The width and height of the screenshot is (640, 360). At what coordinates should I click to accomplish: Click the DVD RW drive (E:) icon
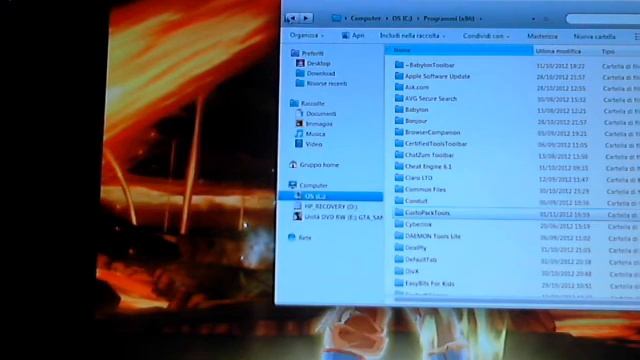(298, 217)
